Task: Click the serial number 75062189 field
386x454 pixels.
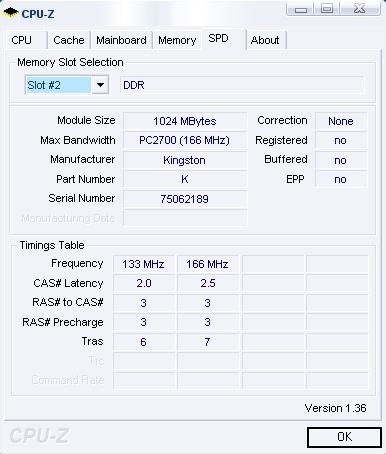Action: click(x=185, y=199)
